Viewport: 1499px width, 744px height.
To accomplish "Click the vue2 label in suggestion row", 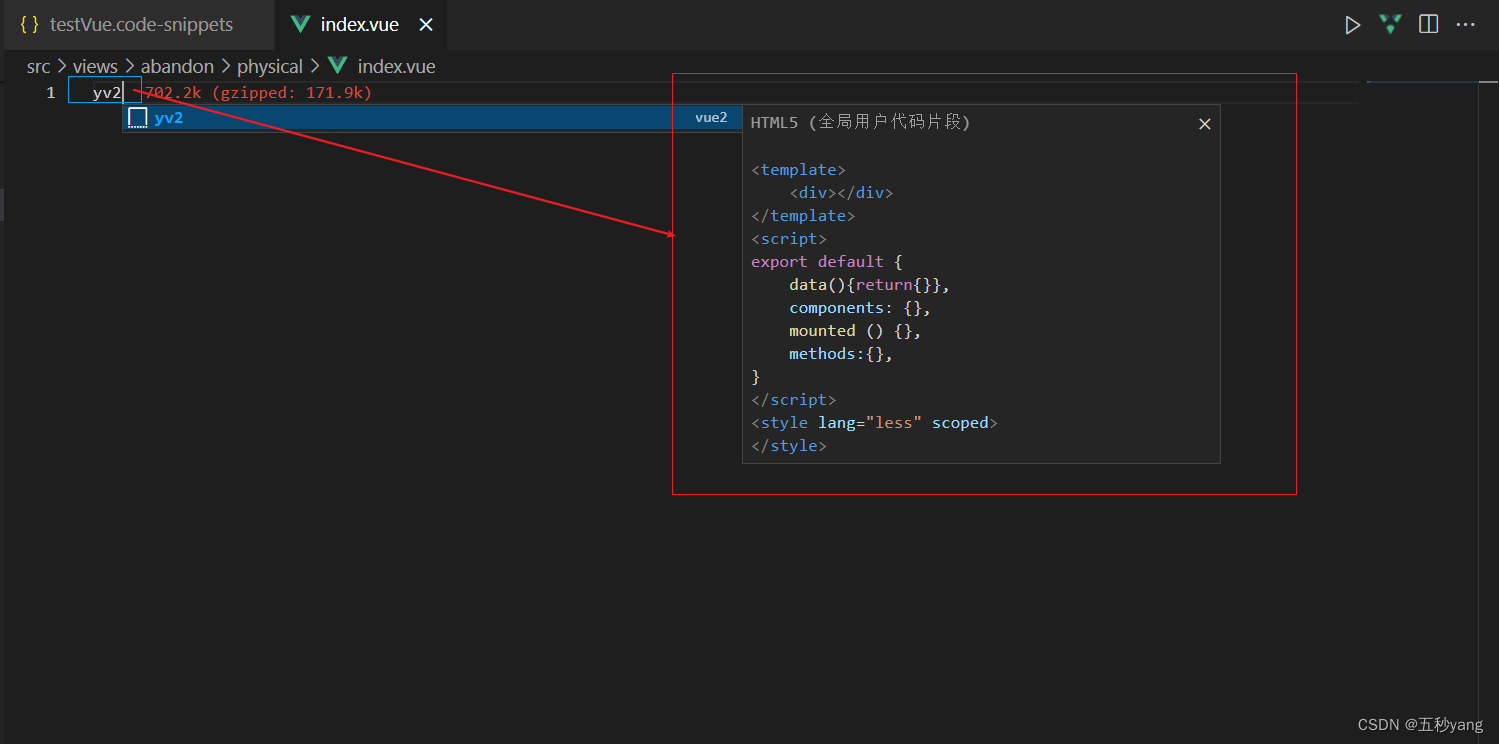I will (711, 118).
